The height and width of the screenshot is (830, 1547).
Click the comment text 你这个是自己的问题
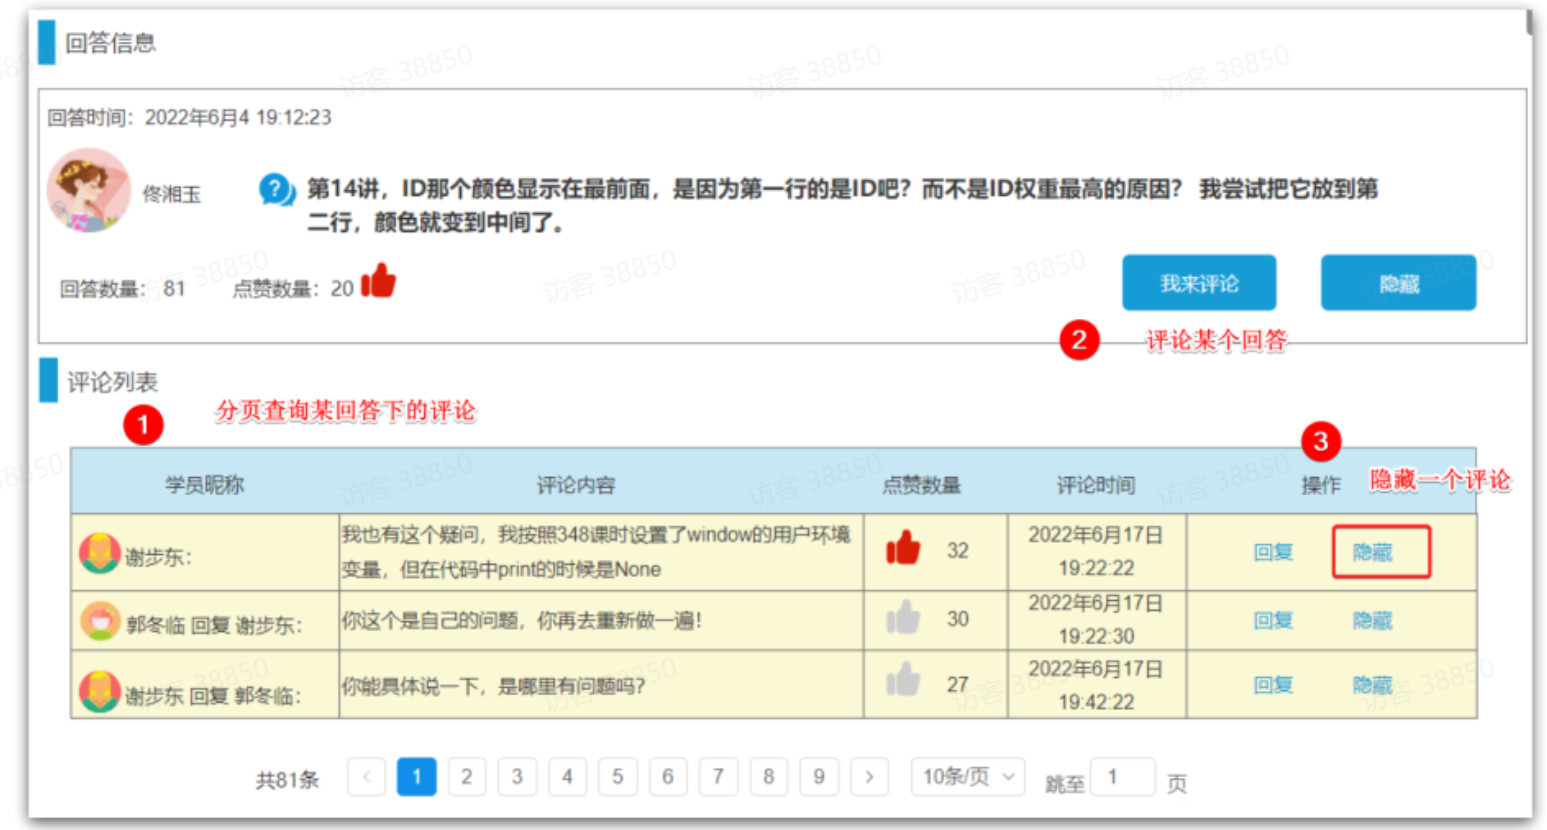click(x=522, y=621)
